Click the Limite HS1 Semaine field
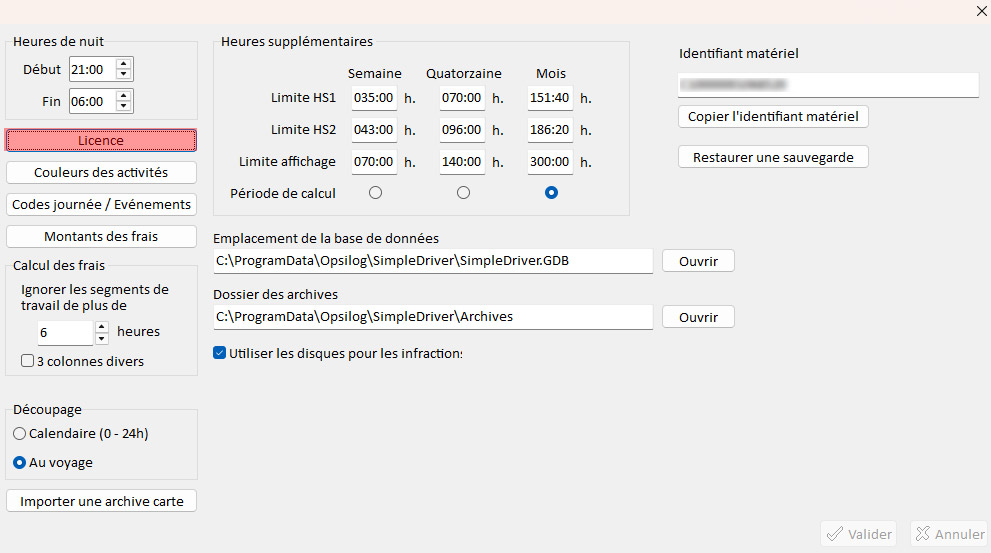 (x=374, y=98)
